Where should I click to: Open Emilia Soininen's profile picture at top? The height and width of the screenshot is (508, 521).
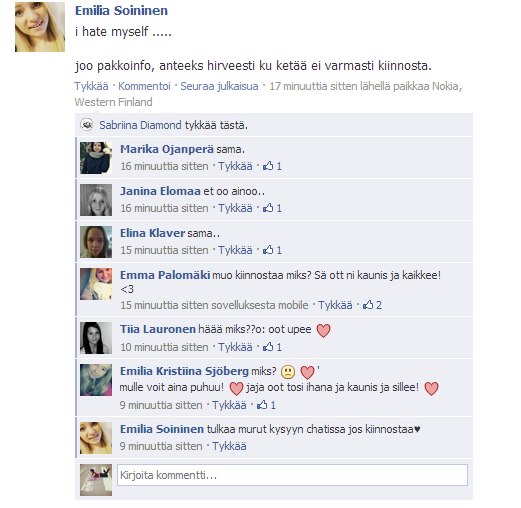click(x=40, y=27)
